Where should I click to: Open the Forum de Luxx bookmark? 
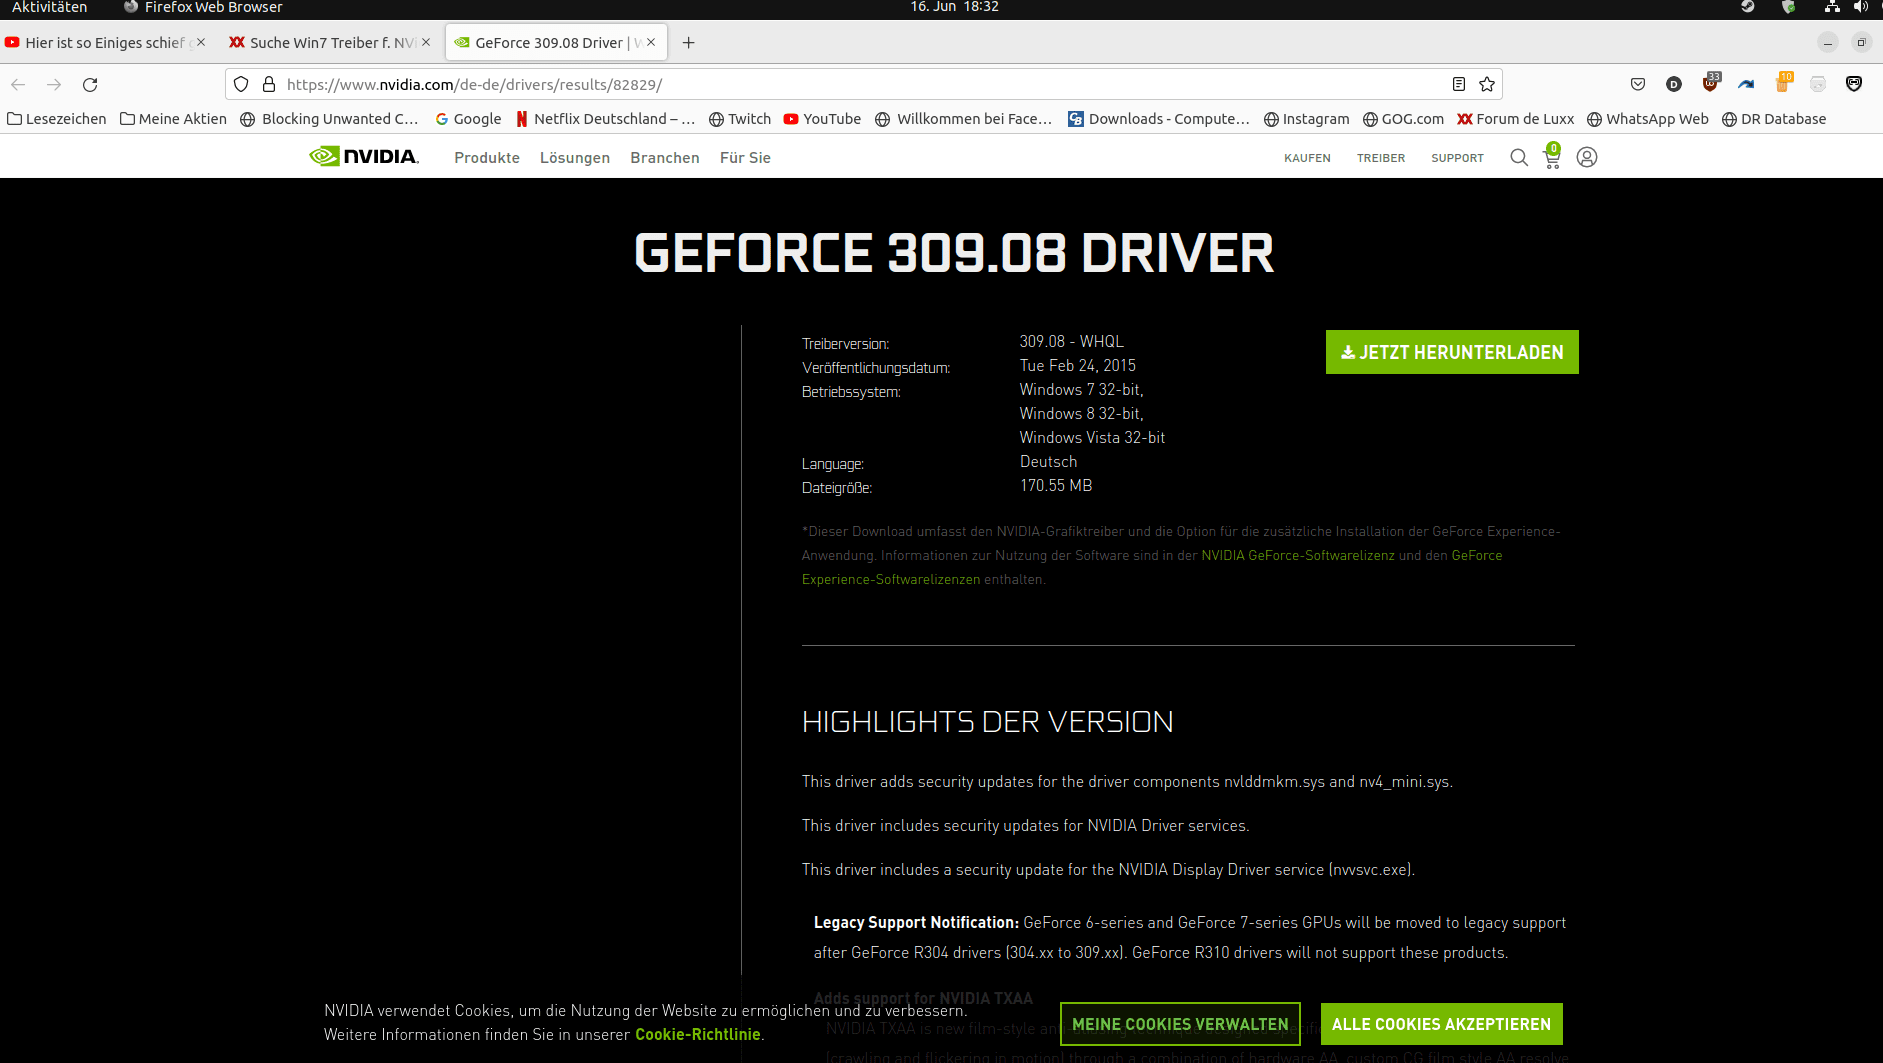pos(1516,119)
